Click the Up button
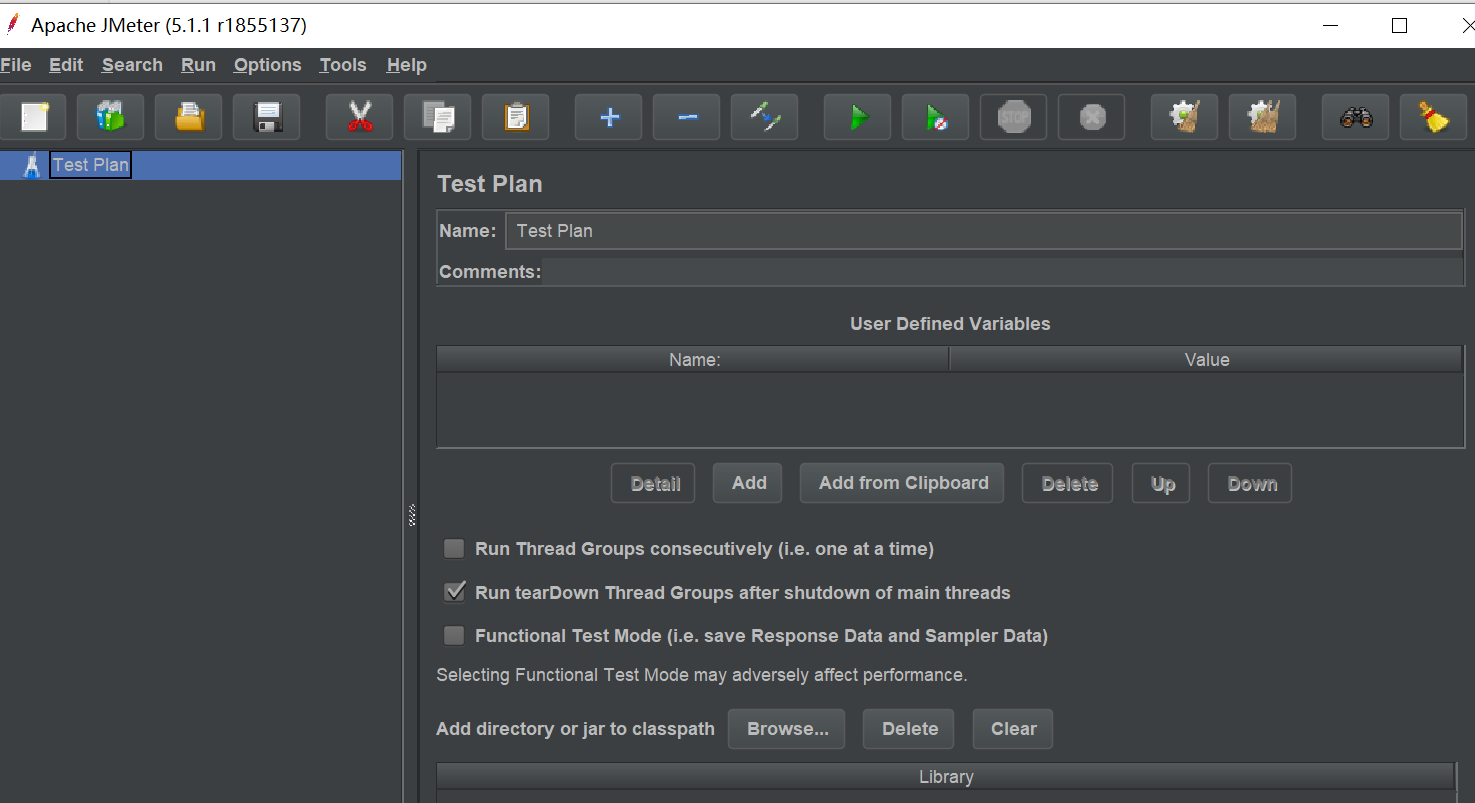 click(x=1161, y=483)
